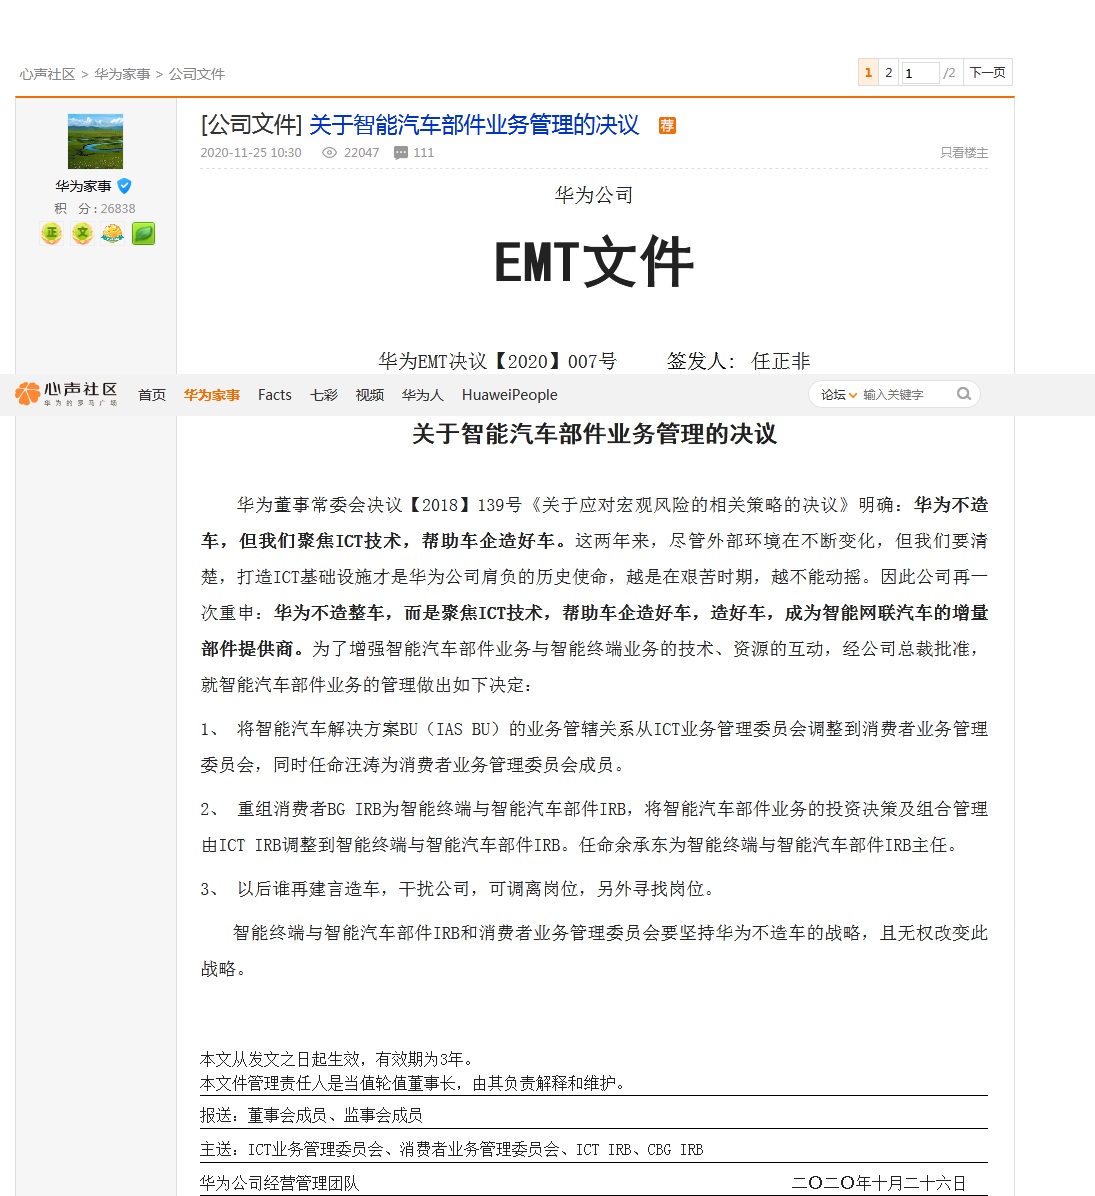Click the [公司文件] category tag in title
The width and height of the screenshot is (1095, 1196).
pos(252,124)
